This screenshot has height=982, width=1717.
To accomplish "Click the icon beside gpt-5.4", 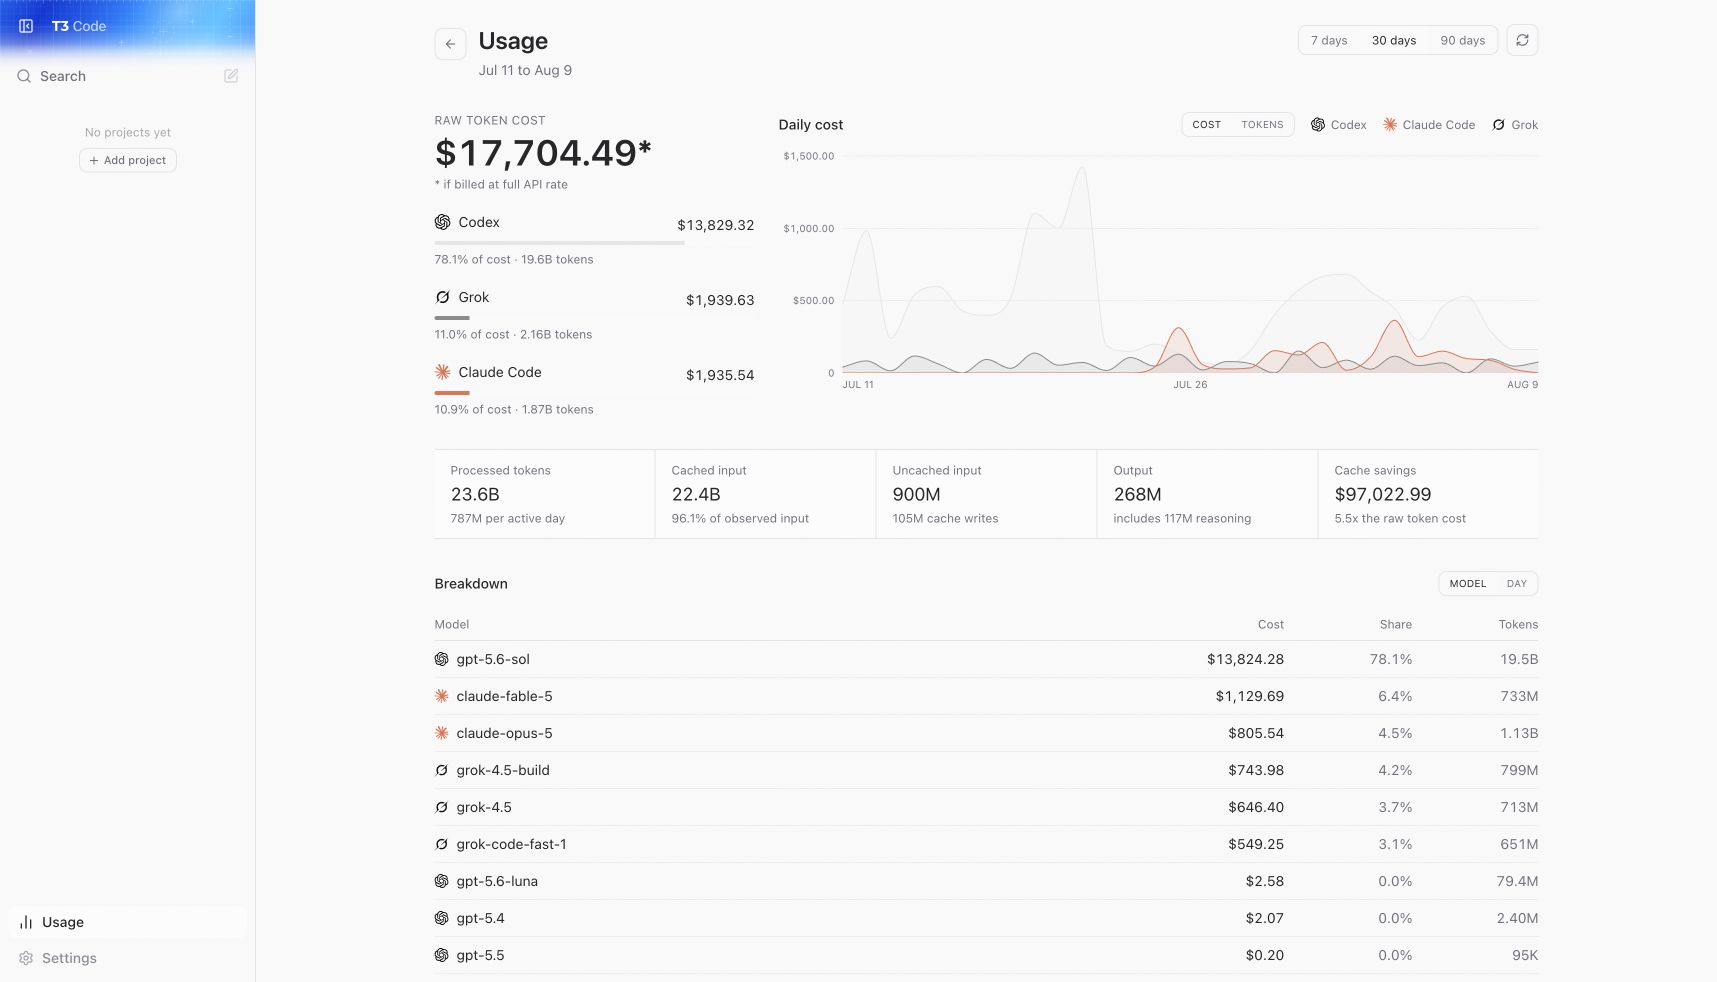I will tap(441, 918).
